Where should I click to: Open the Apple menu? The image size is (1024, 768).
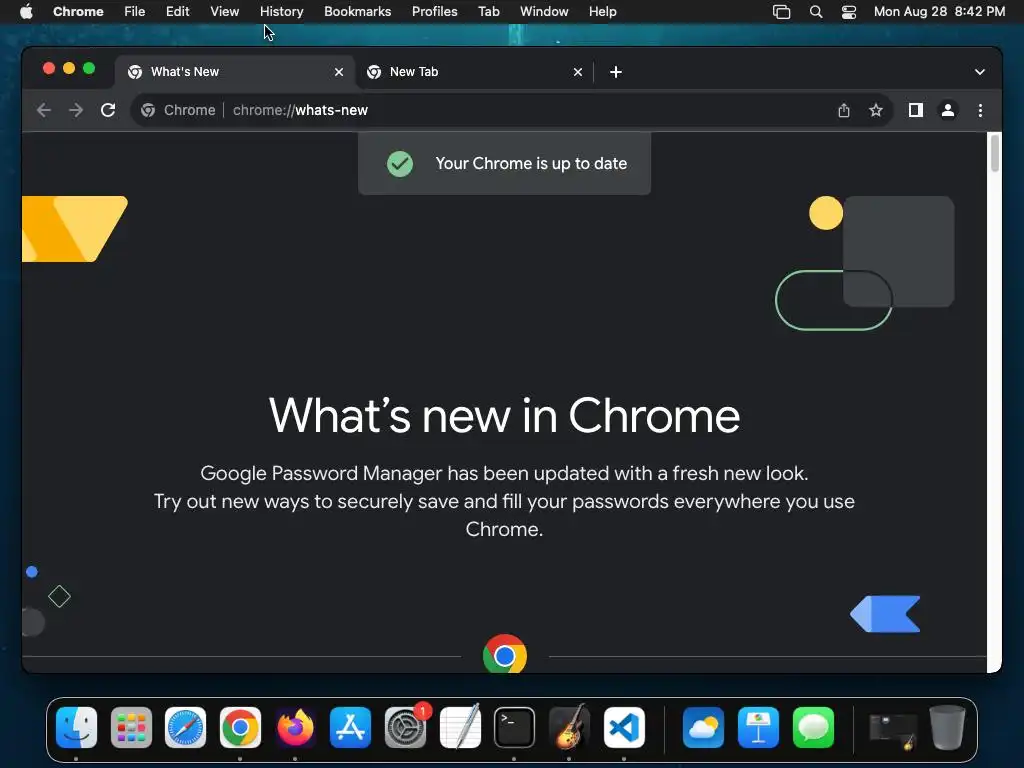tap(26, 12)
